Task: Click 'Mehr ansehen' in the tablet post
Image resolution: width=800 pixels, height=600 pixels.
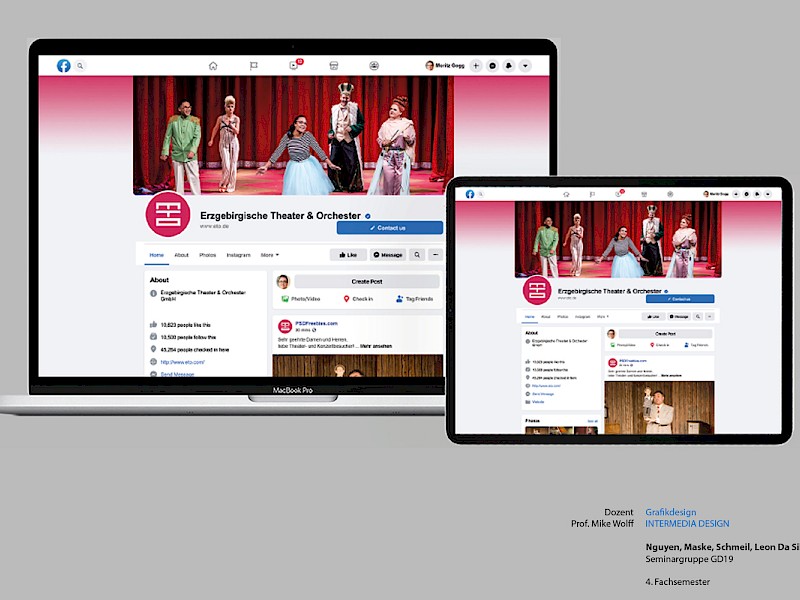Action: pos(671,376)
